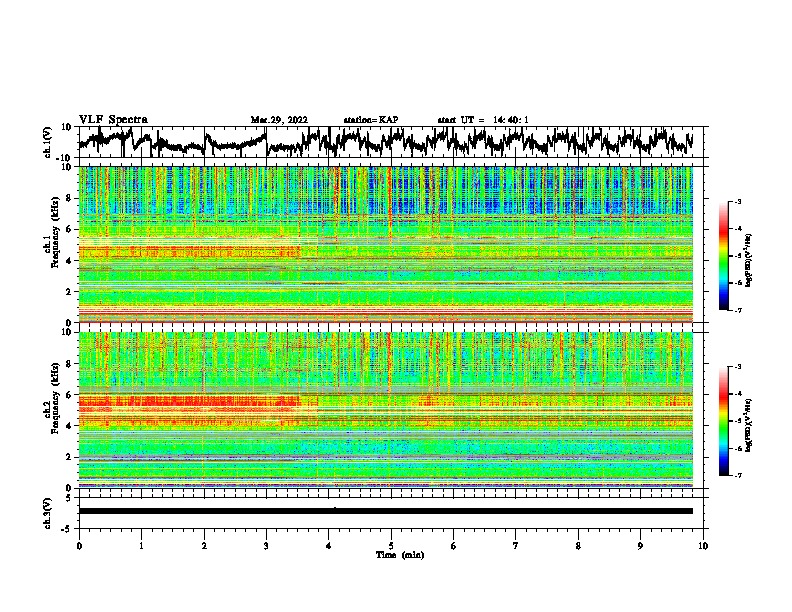The height and width of the screenshot is (612, 792).
Task: Click the ch.1 color bar 'log(PSD)' label
Action: (x=749, y=261)
